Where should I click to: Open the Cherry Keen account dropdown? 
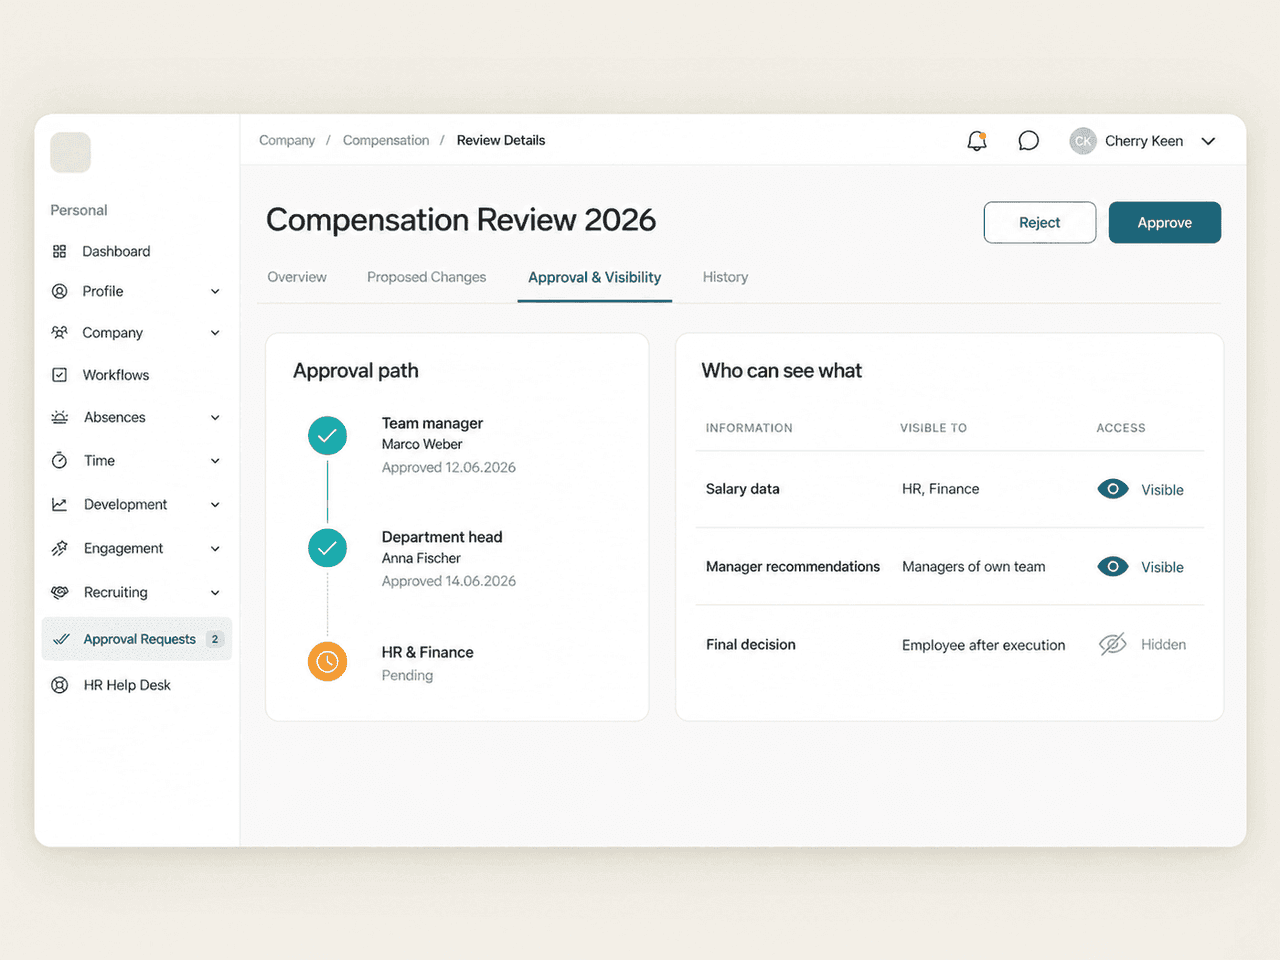(1208, 141)
